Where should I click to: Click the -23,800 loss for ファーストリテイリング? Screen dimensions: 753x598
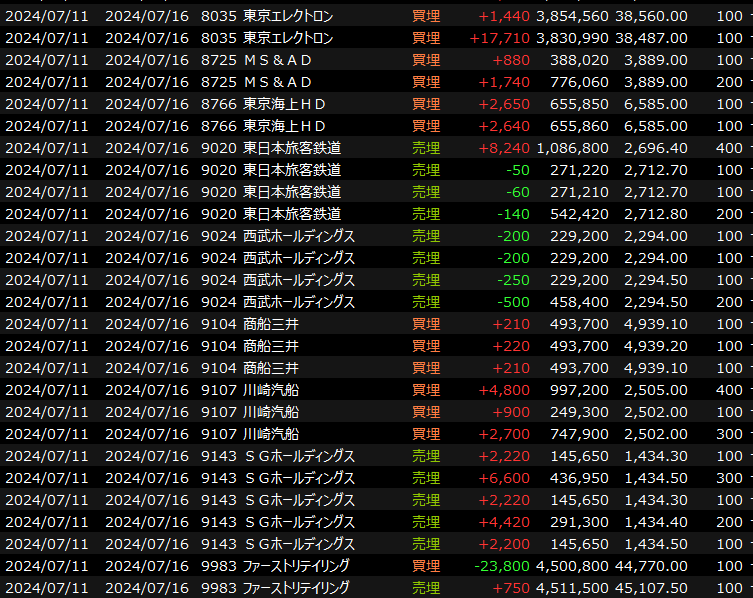(502, 566)
